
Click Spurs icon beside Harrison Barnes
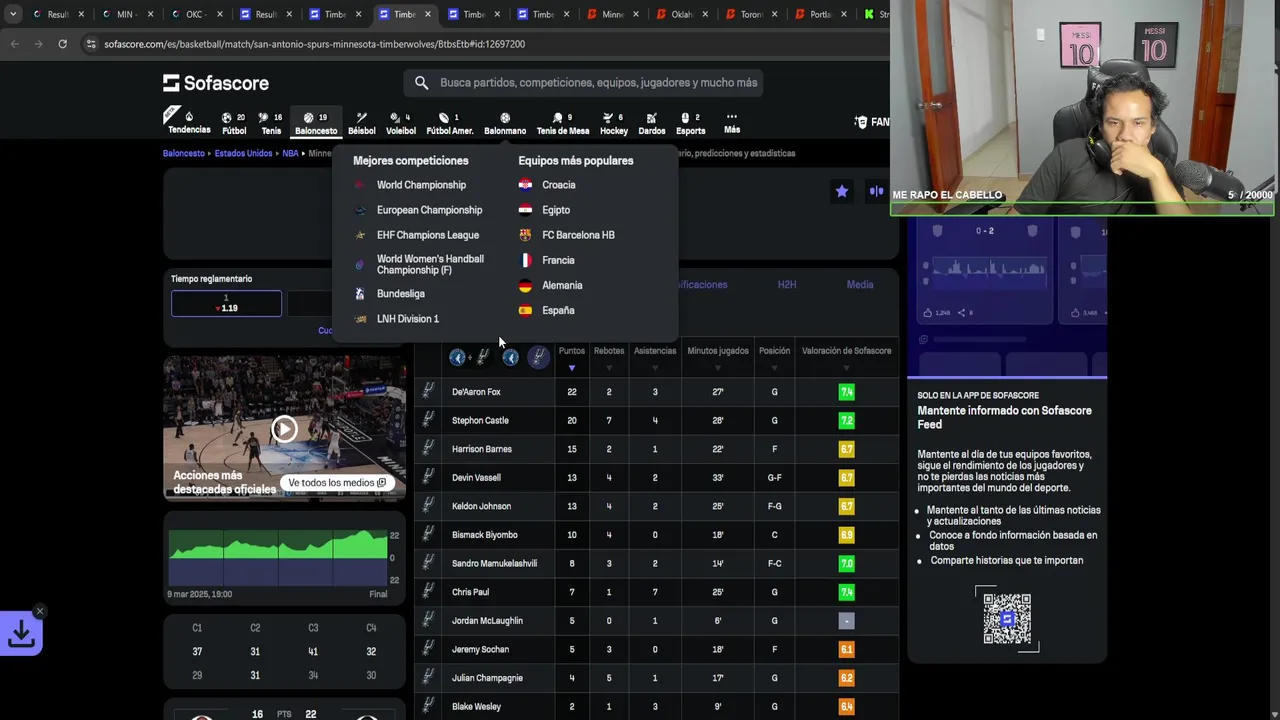click(x=428, y=449)
